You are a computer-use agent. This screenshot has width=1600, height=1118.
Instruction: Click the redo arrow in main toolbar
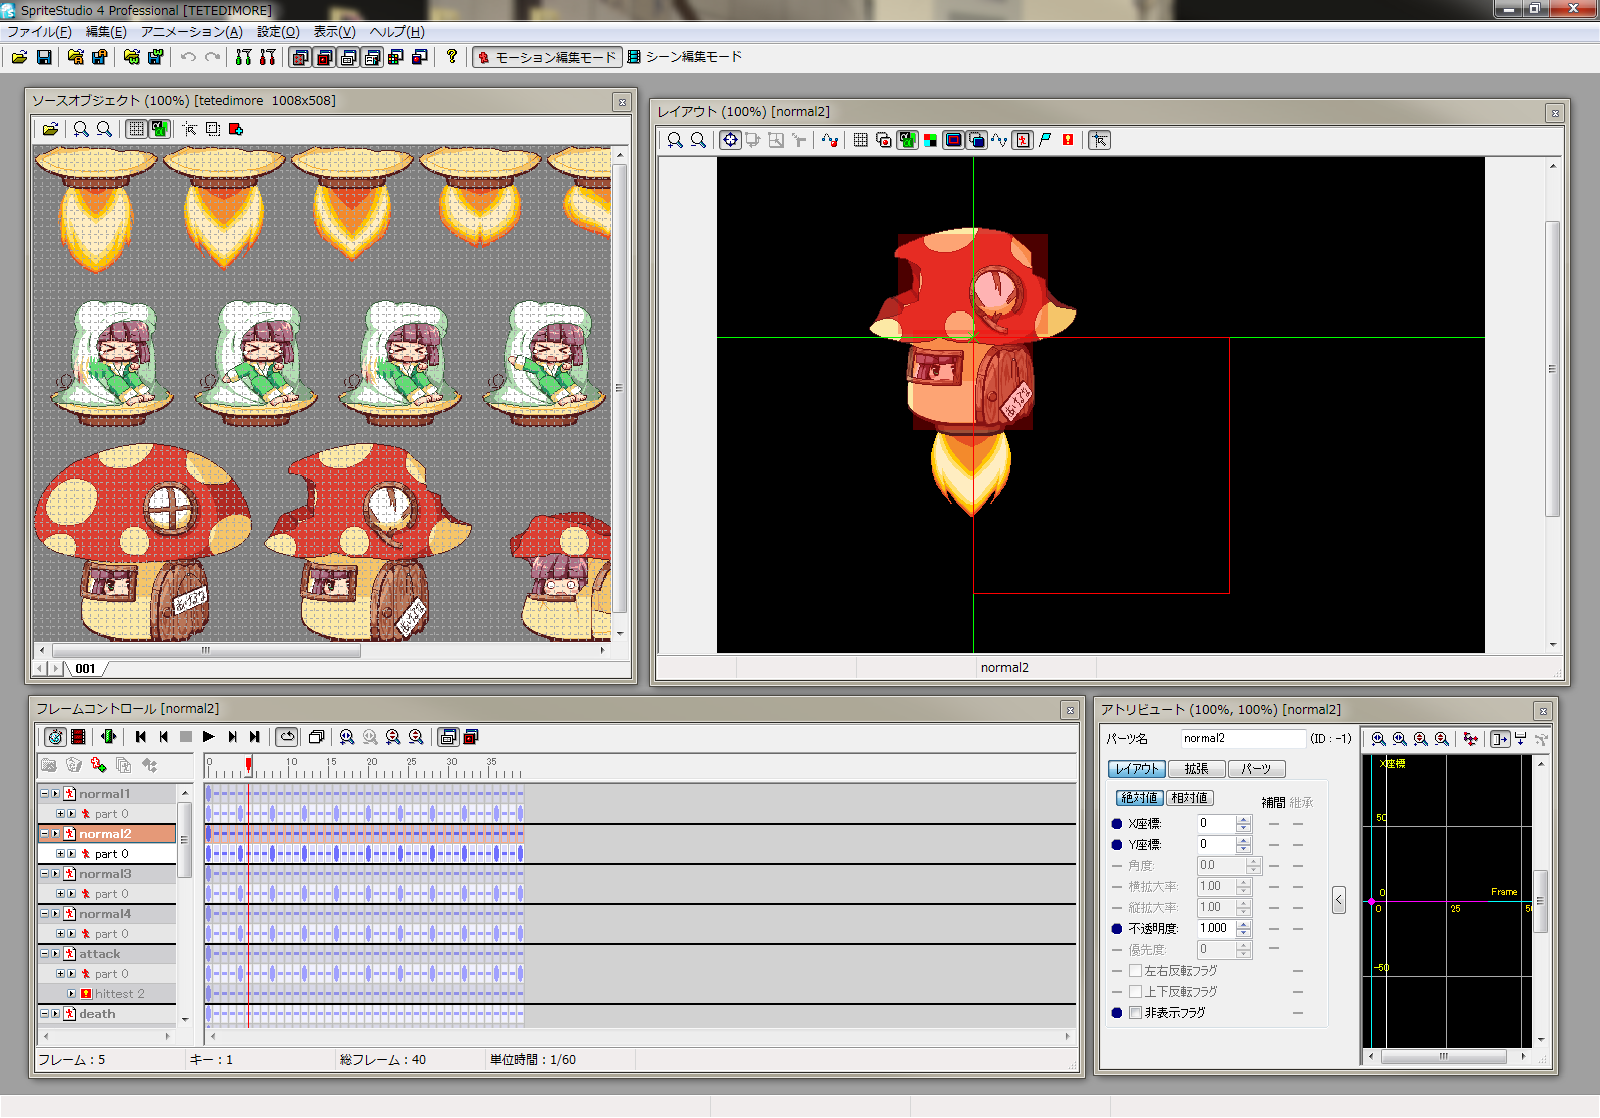212,57
